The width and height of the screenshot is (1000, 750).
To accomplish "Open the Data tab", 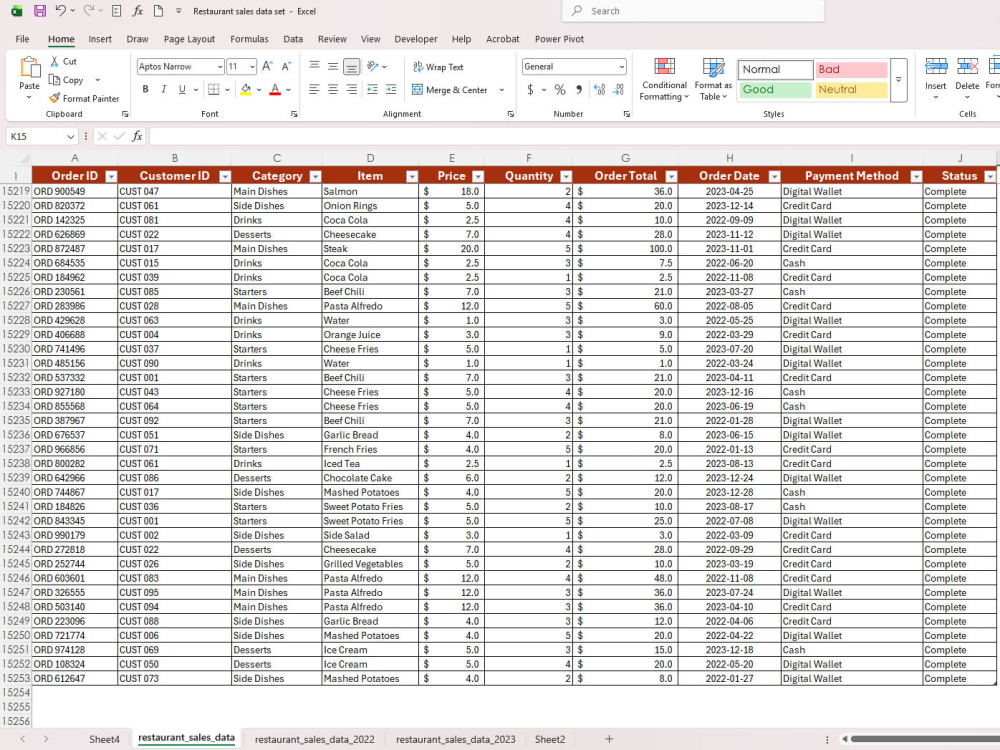I will [293, 39].
